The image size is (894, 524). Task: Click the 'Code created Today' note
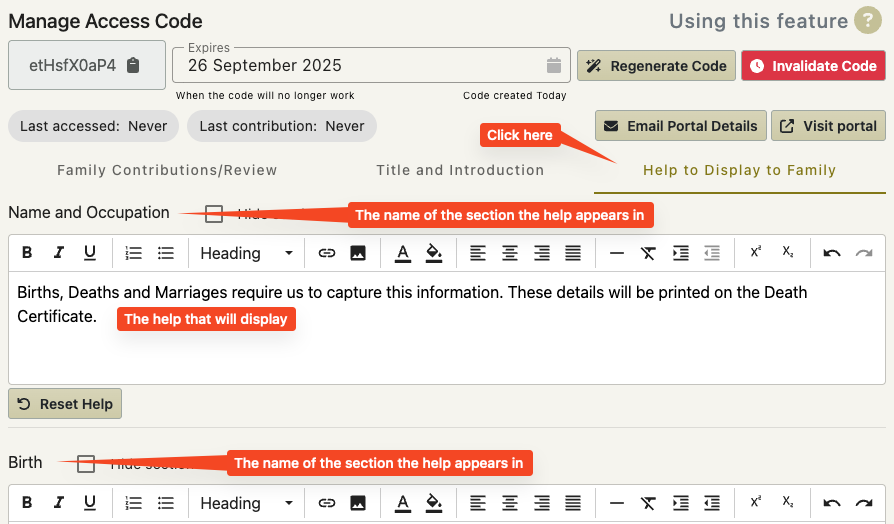[514, 95]
